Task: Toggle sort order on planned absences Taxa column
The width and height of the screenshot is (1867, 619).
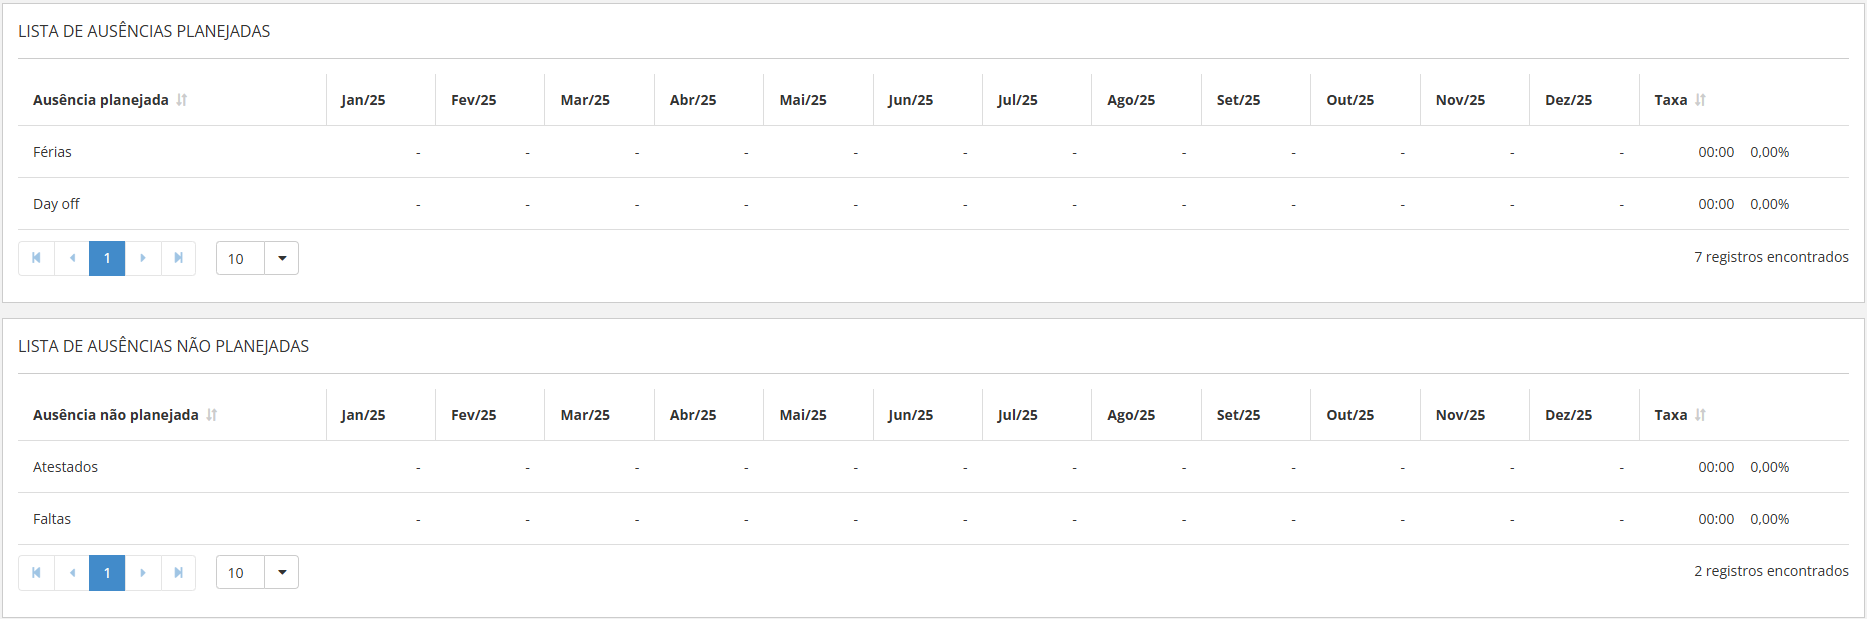Action: pos(1699,99)
